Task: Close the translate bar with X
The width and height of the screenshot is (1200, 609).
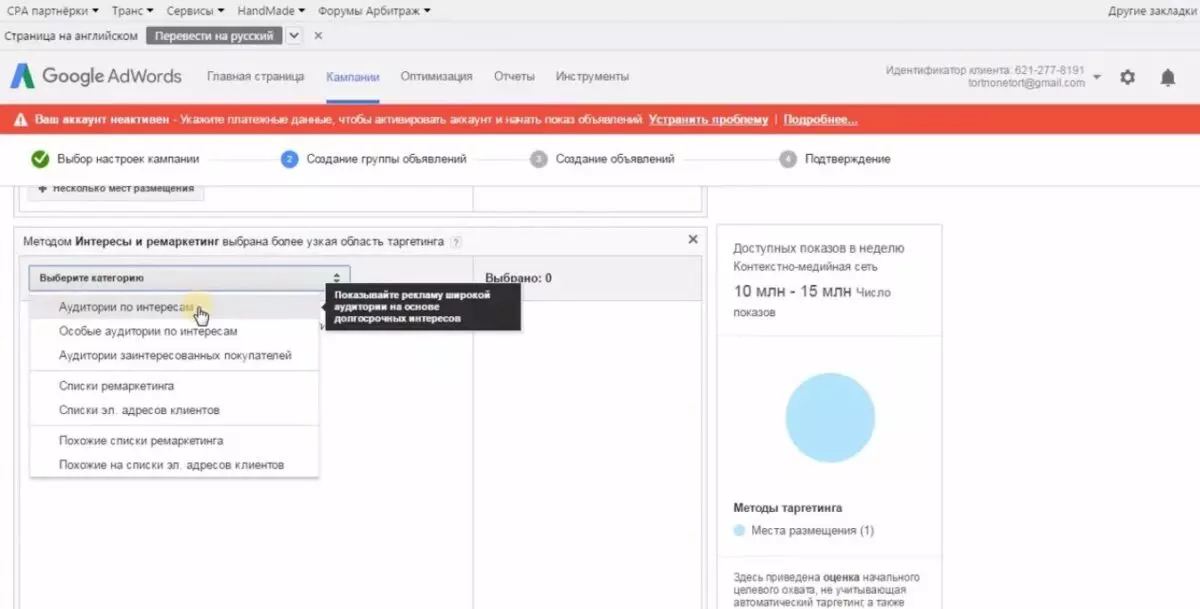Action: point(318,35)
